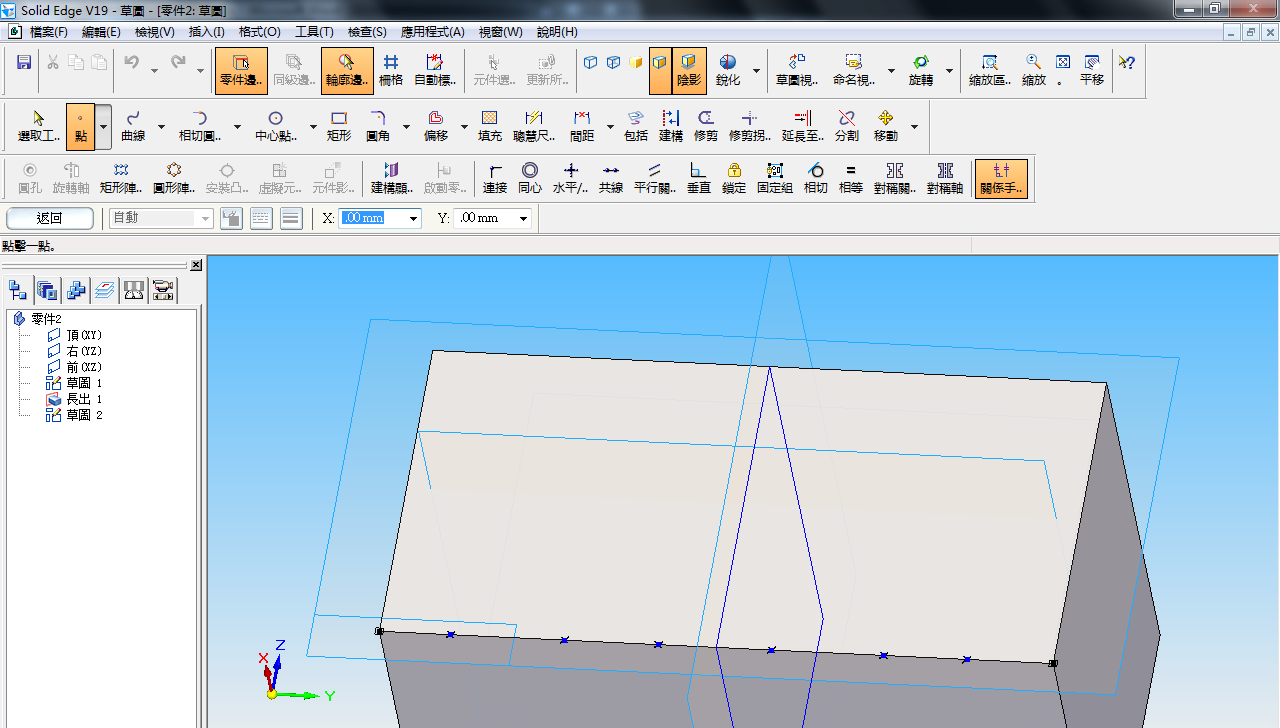Open the 視窗(W) menu

[500, 32]
